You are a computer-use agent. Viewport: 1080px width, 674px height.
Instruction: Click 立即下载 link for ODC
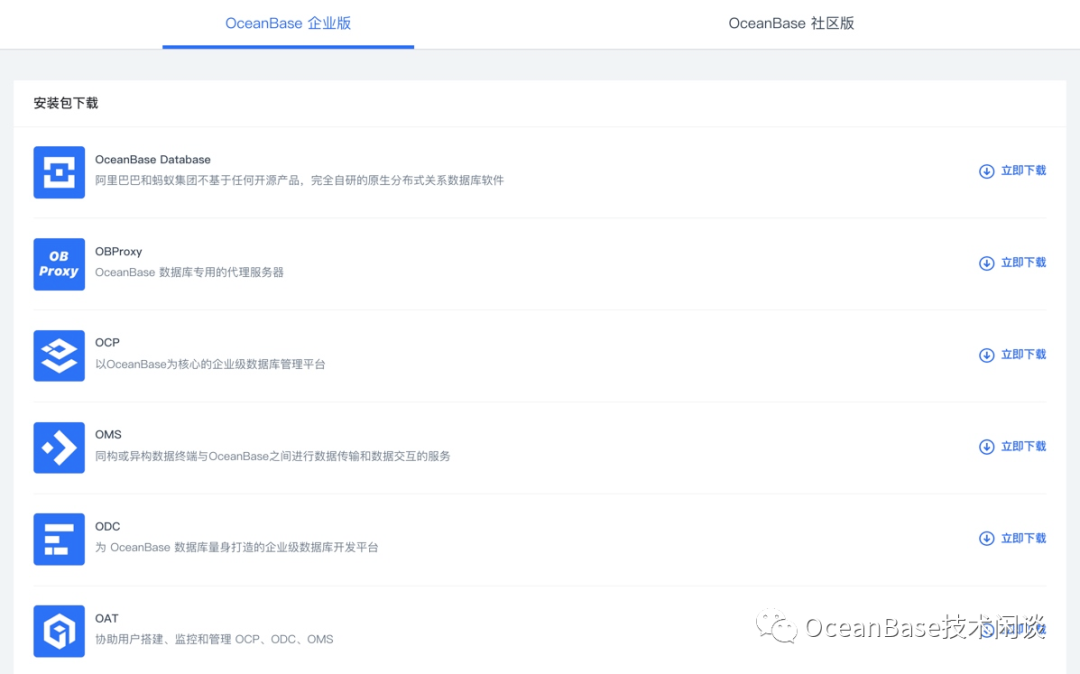1023,538
